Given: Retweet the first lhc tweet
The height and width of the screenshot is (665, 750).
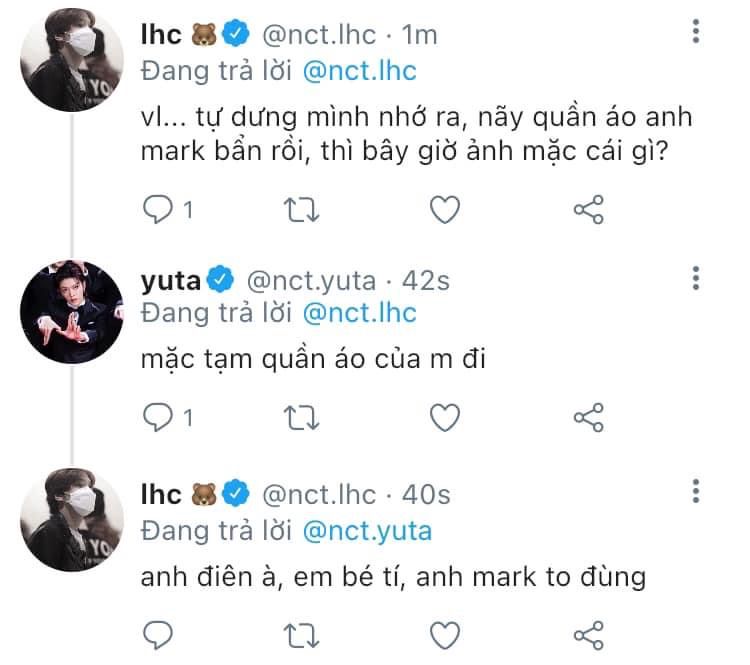Looking at the screenshot, I should [x=297, y=210].
